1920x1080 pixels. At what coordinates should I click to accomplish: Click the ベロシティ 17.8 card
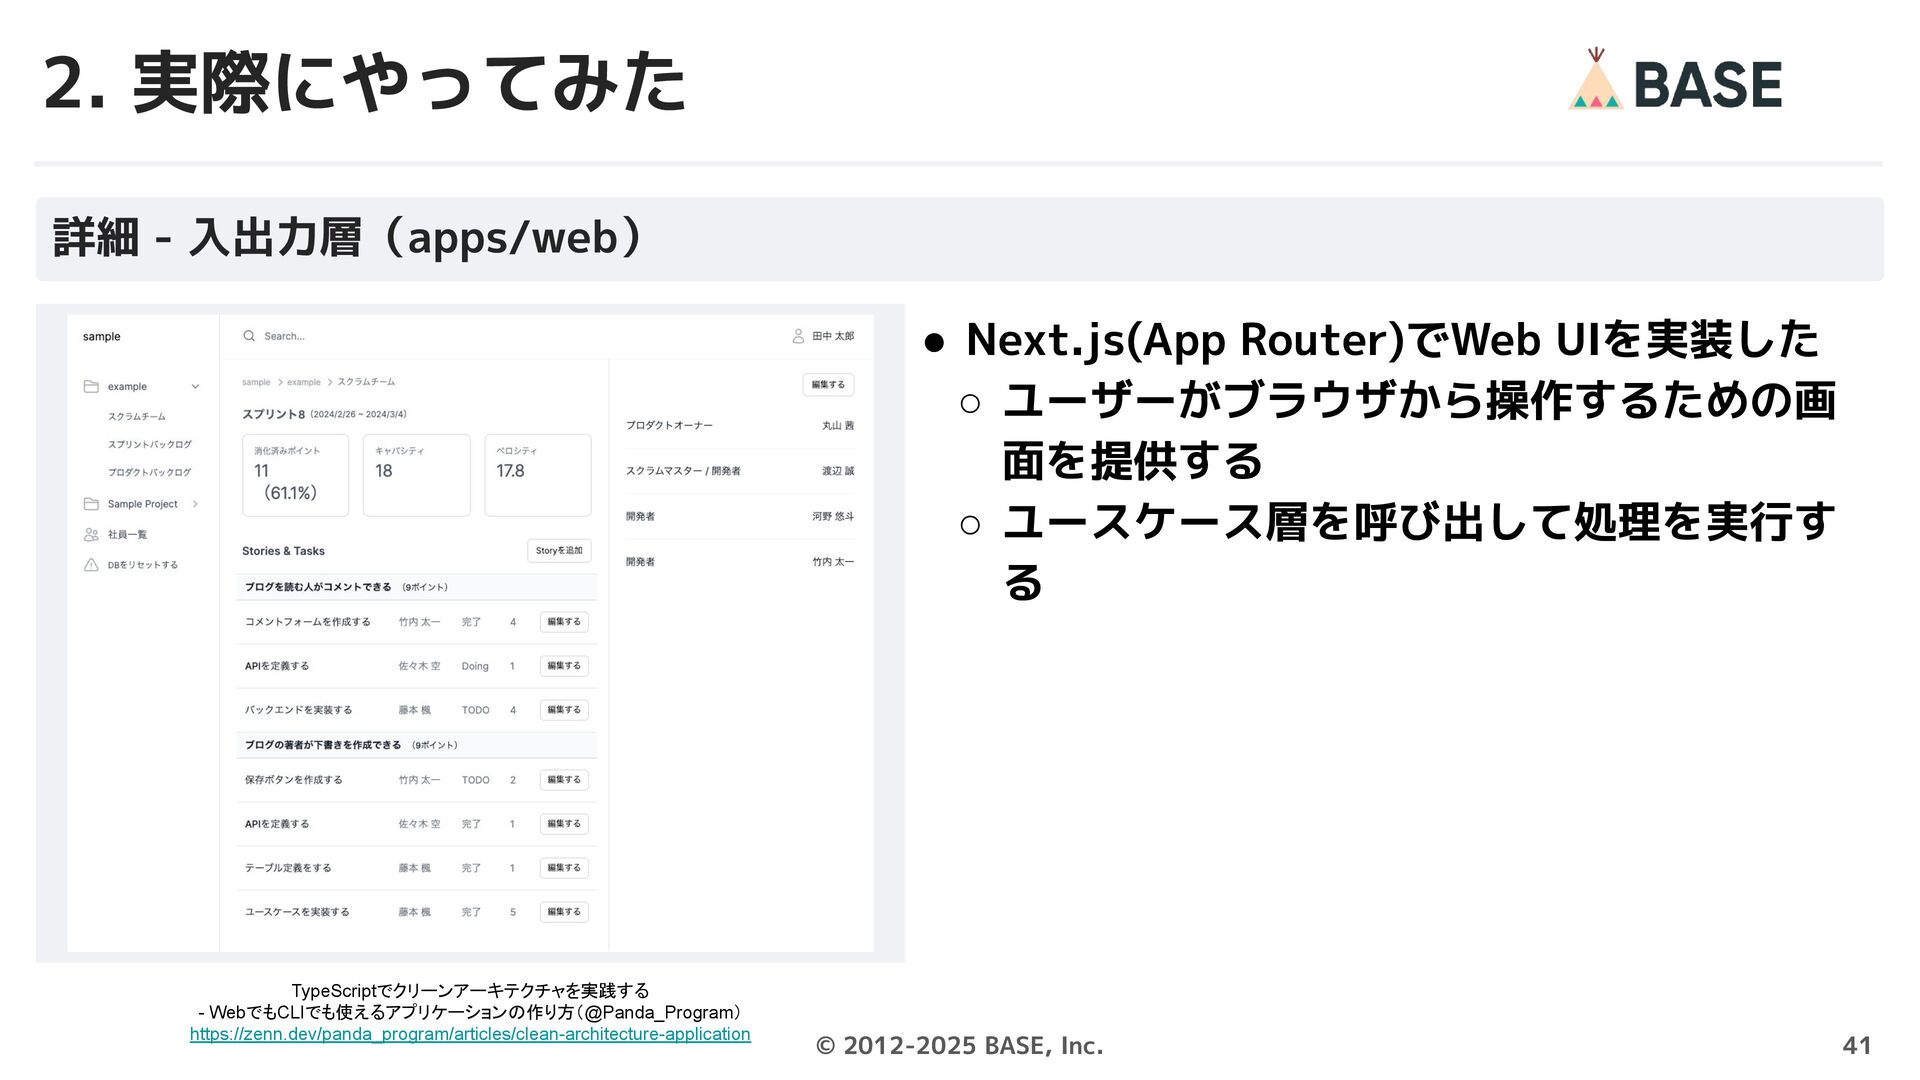pyautogui.click(x=538, y=474)
